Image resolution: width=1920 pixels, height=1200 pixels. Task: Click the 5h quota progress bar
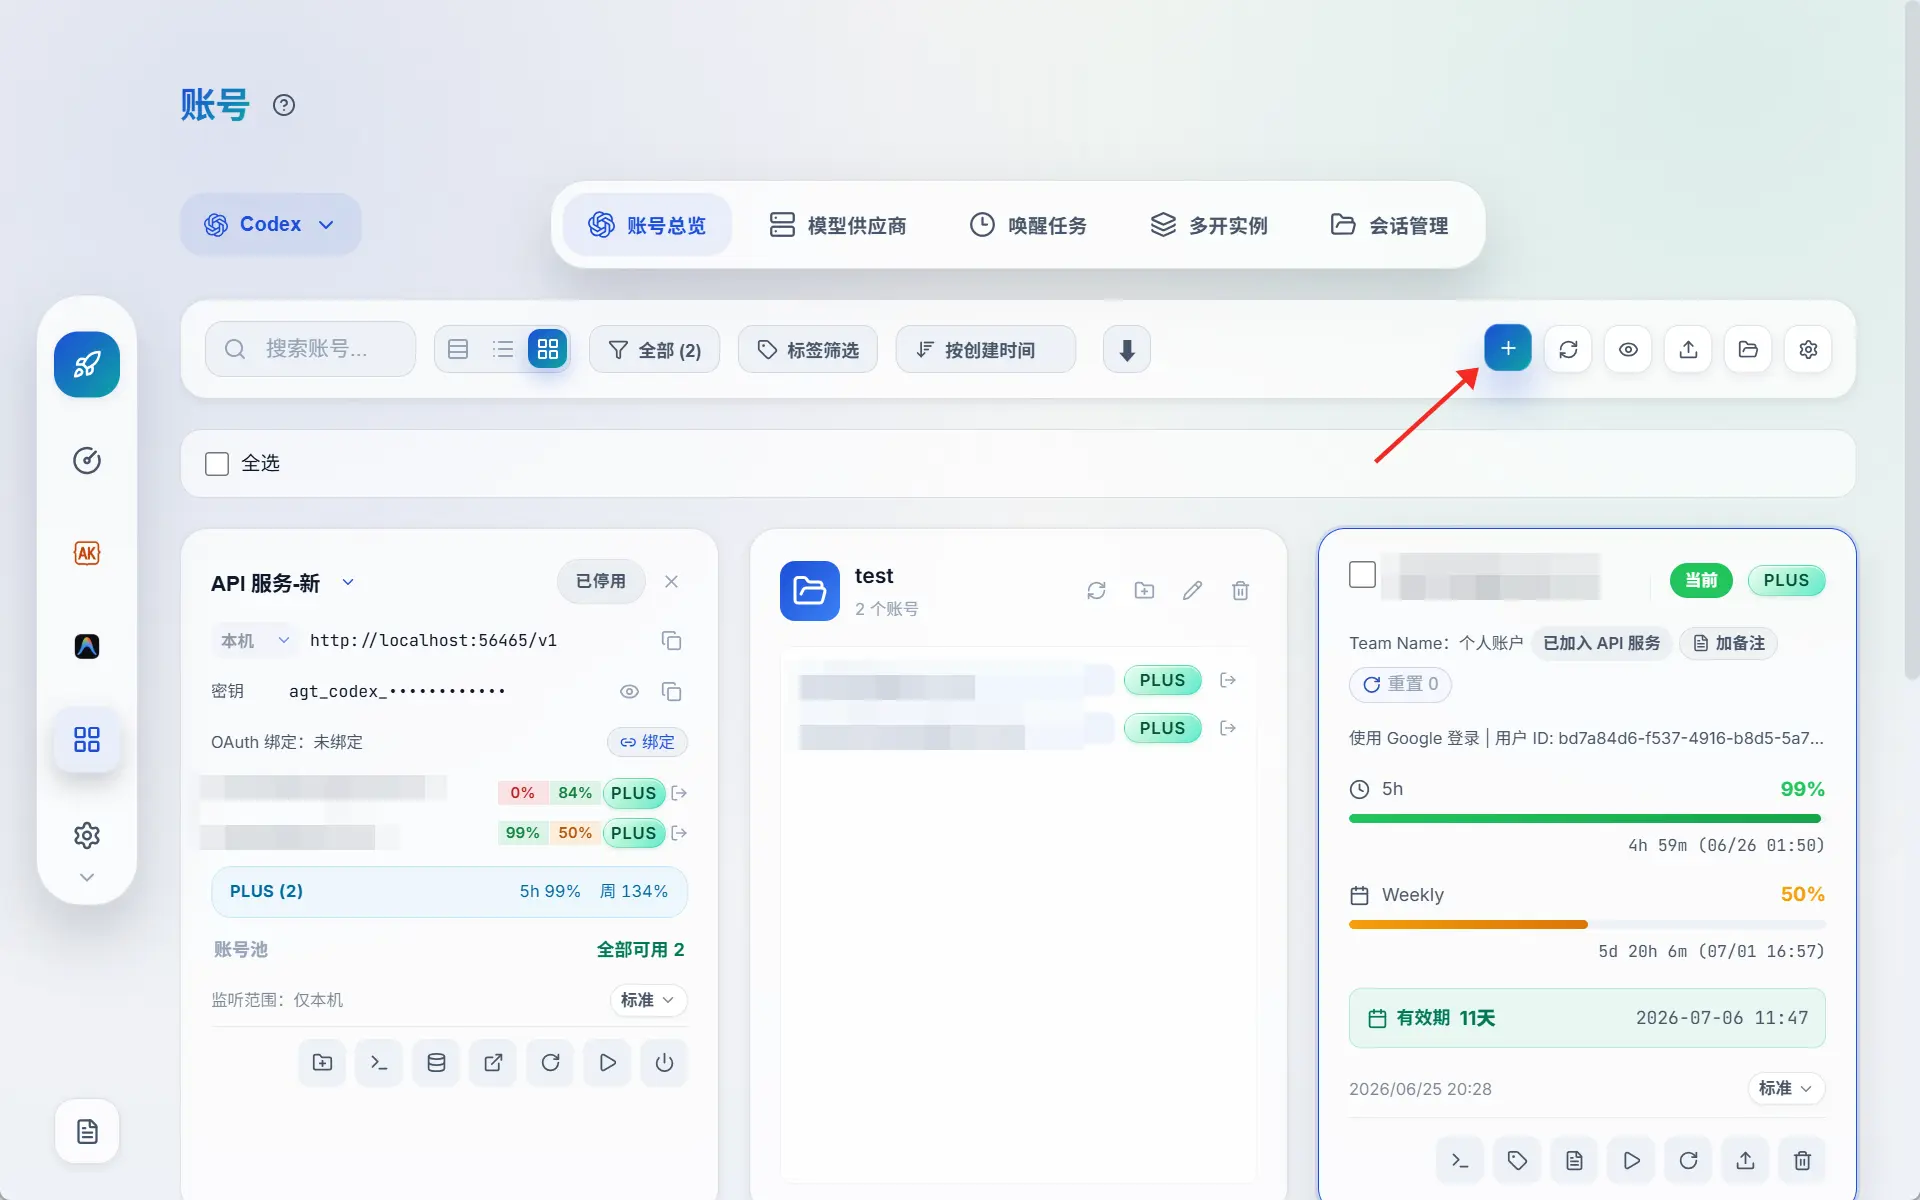point(1587,819)
